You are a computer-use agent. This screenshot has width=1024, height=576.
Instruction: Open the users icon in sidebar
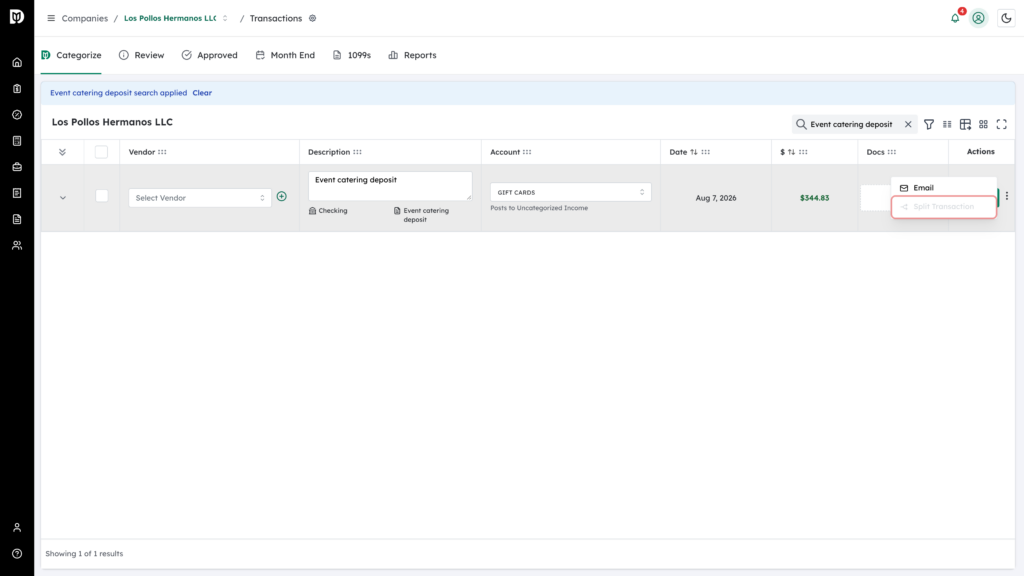[17, 246]
